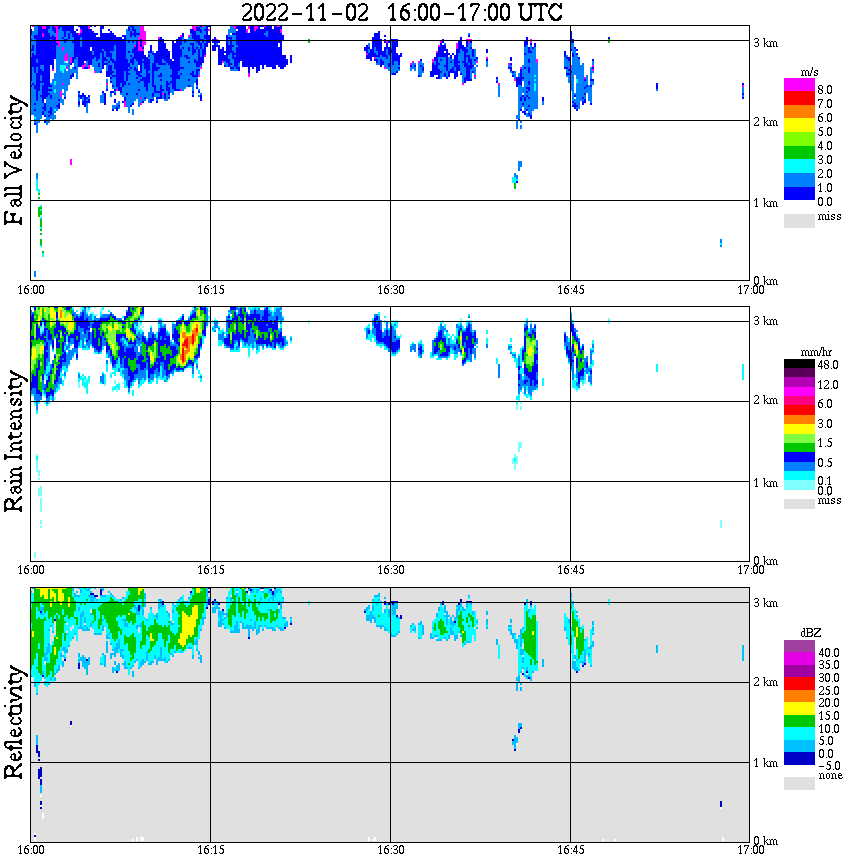Click the gray miss swatch in velocity legend
This screenshot has height=868, width=850.
pos(799,220)
